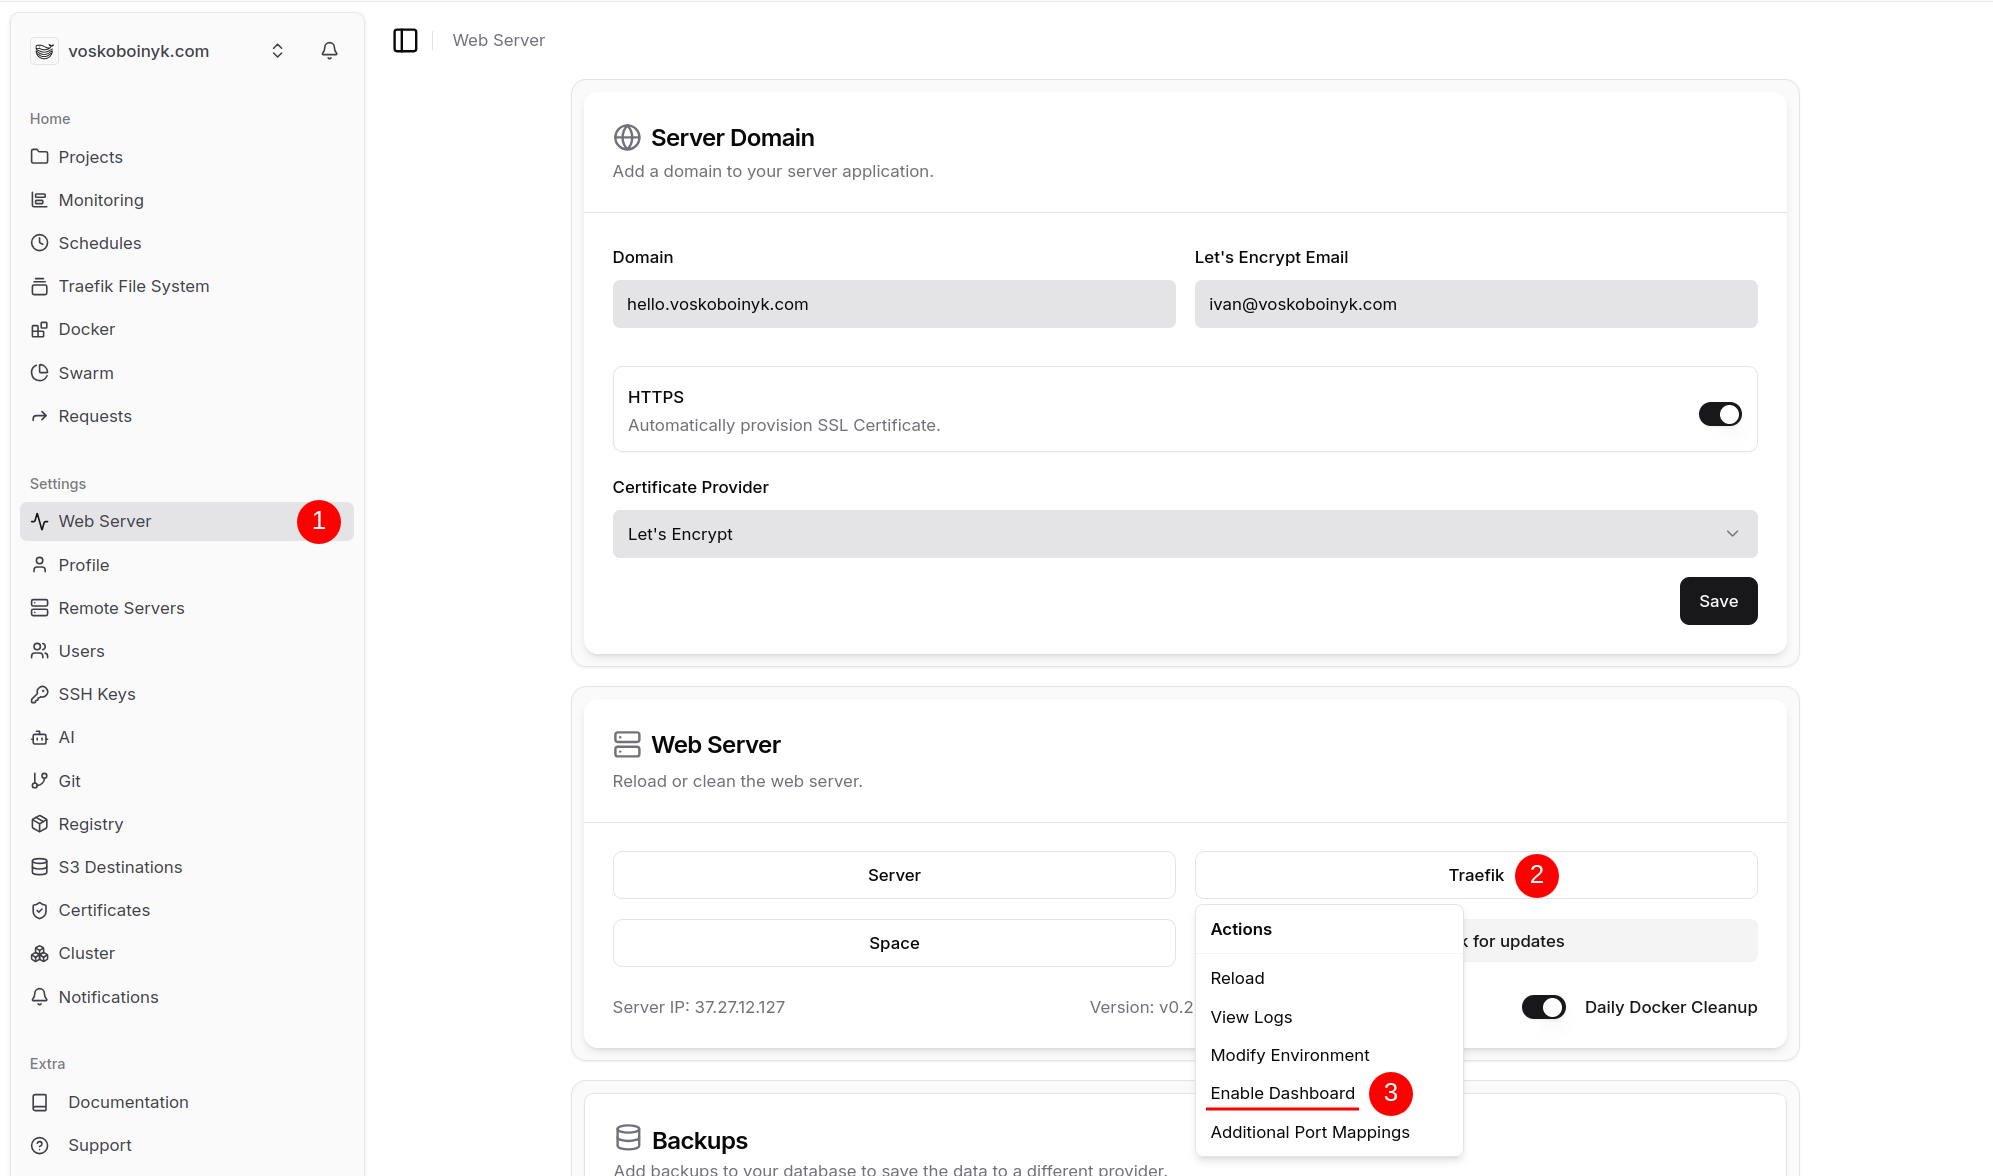Open Remote Servers settings
This screenshot has height=1176, width=1993.
point(186,608)
